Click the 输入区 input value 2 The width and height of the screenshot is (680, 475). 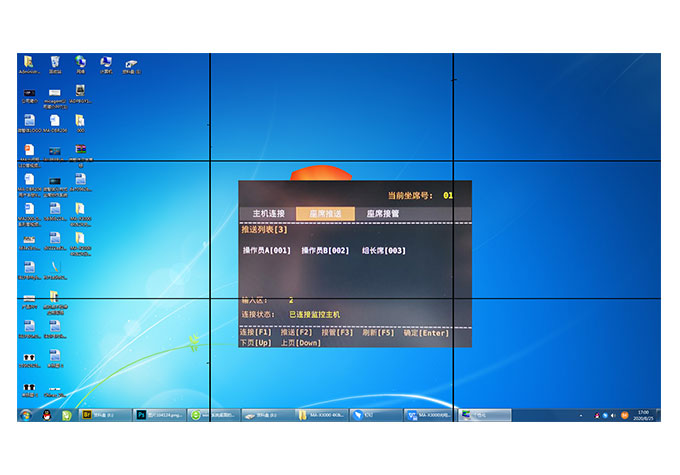291,300
